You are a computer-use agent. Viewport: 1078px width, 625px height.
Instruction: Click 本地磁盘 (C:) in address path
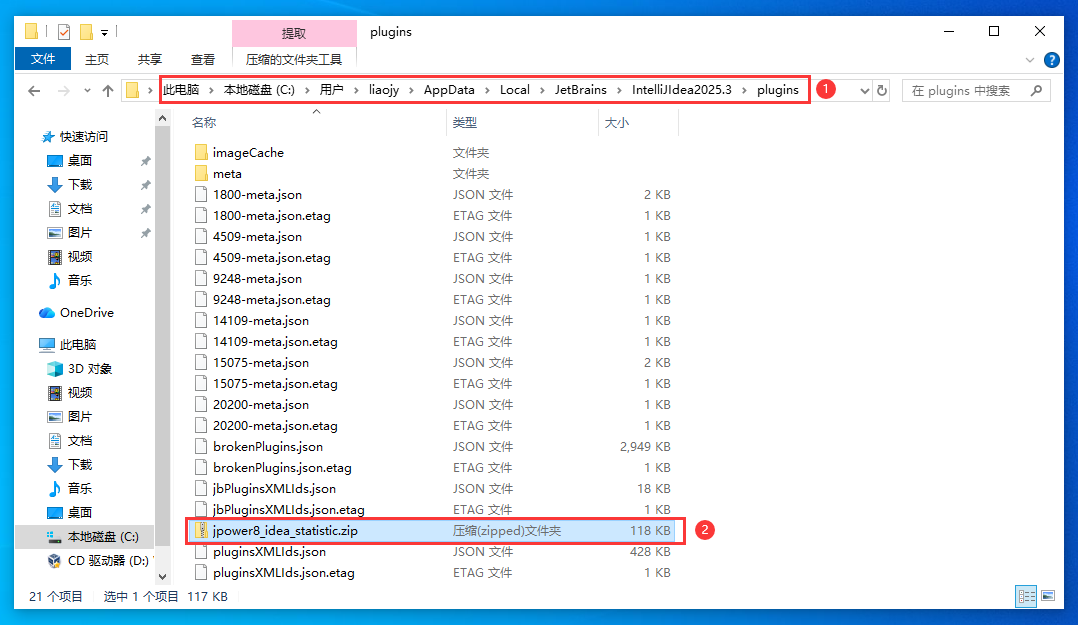point(259,90)
